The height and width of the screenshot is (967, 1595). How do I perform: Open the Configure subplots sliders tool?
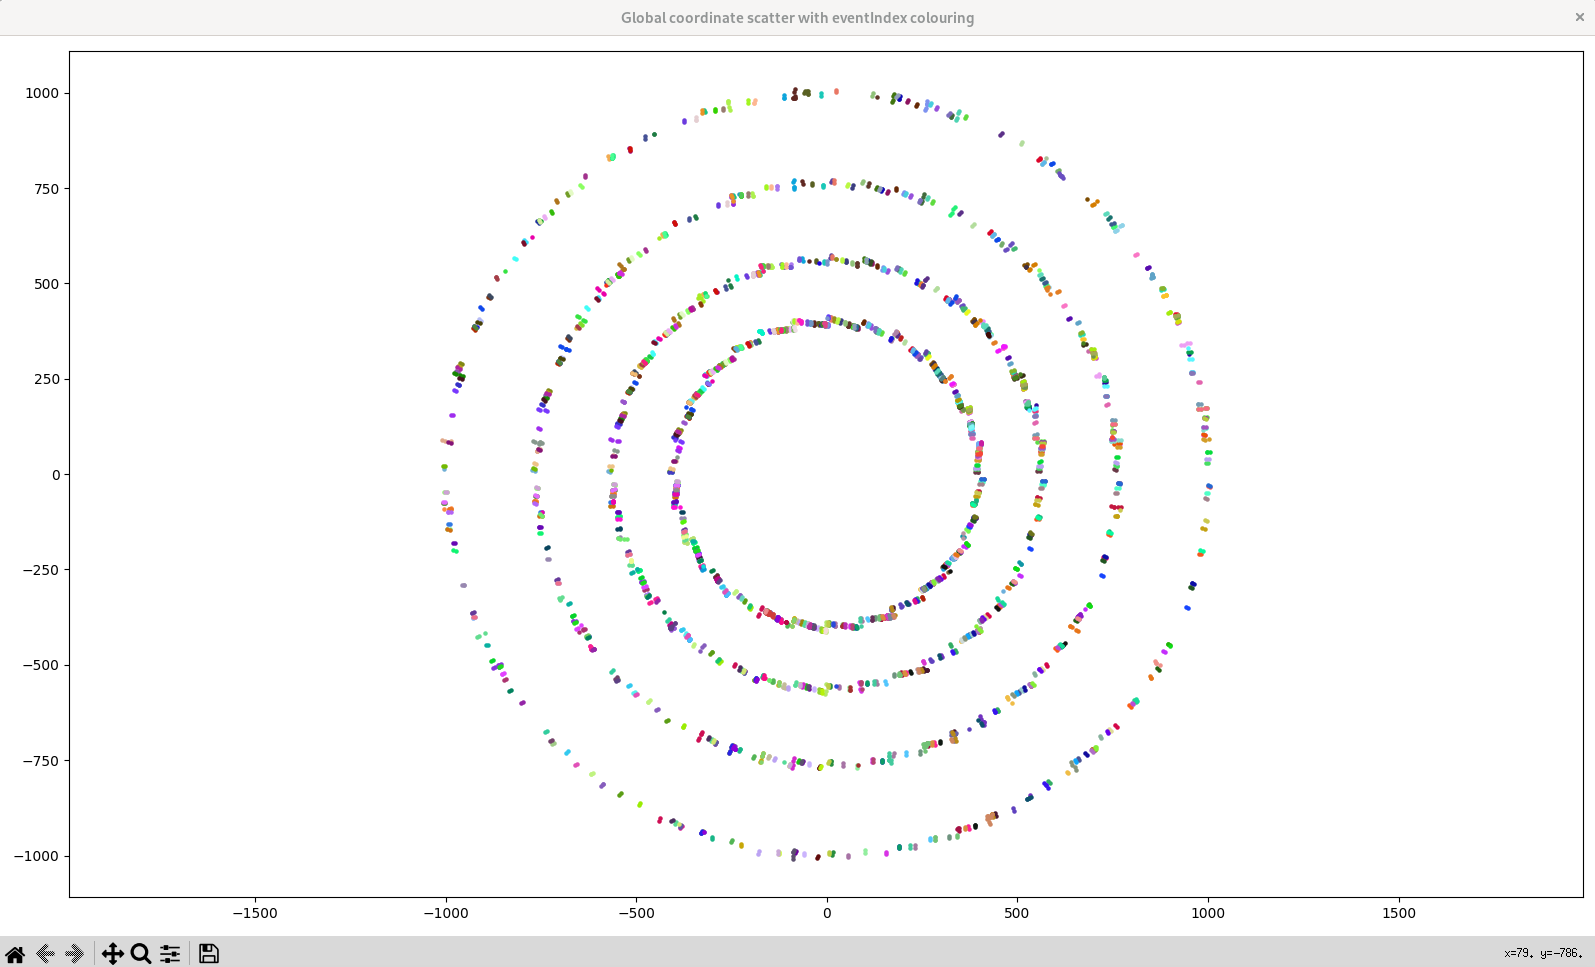click(170, 953)
